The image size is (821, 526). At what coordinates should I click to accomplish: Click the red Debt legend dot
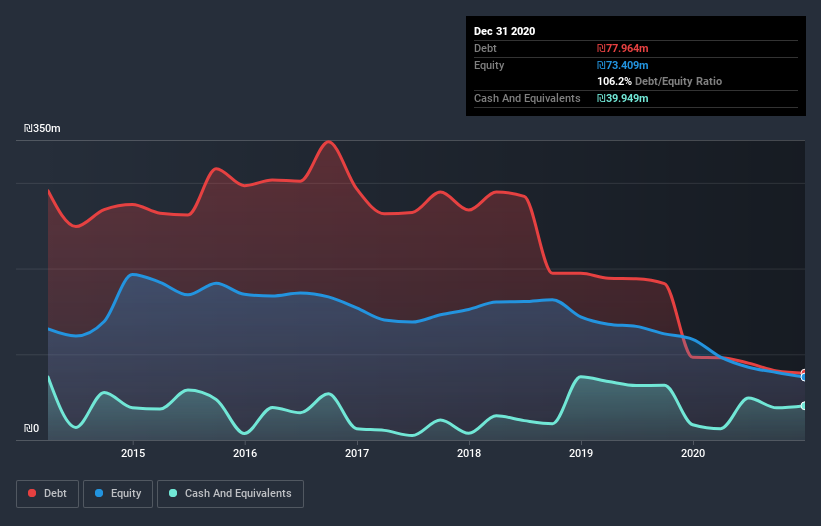coord(32,493)
